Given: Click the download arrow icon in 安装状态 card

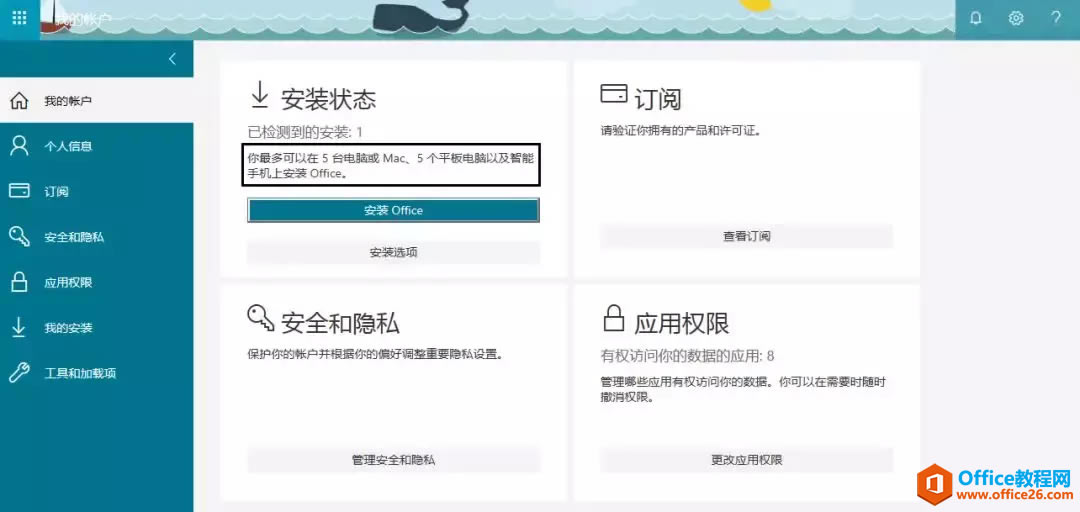Looking at the screenshot, I should (x=259, y=95).
